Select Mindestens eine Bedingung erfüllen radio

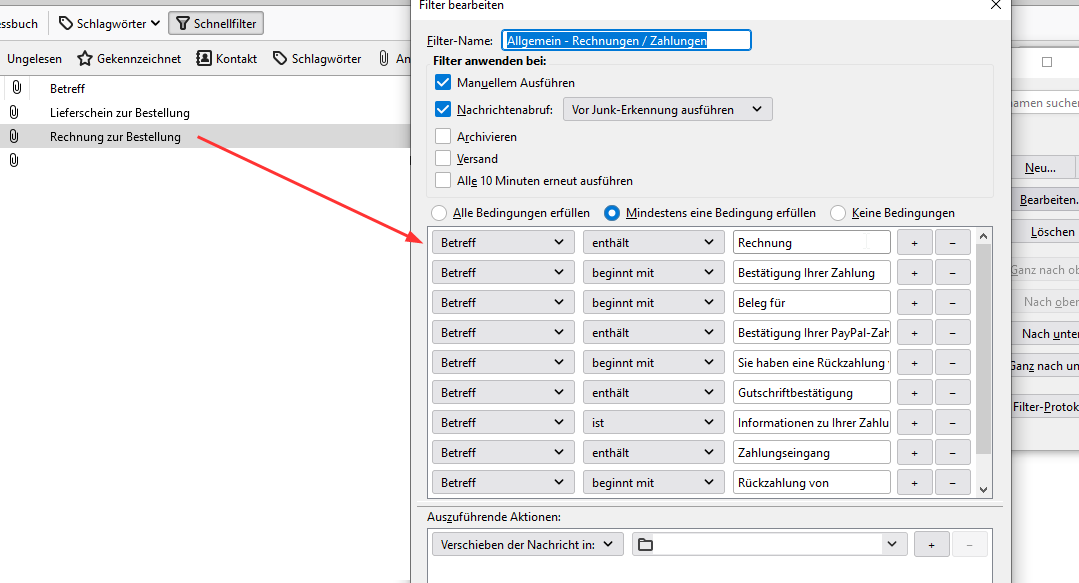(x=612, y=213)
